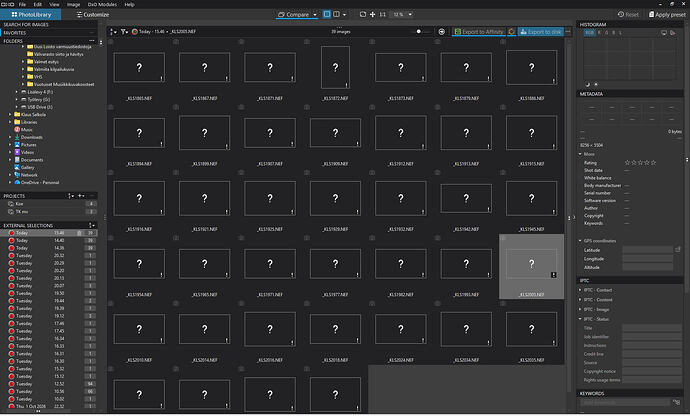Click the Title field in IPTC Status
690x416 pixels.
(651, 328)
